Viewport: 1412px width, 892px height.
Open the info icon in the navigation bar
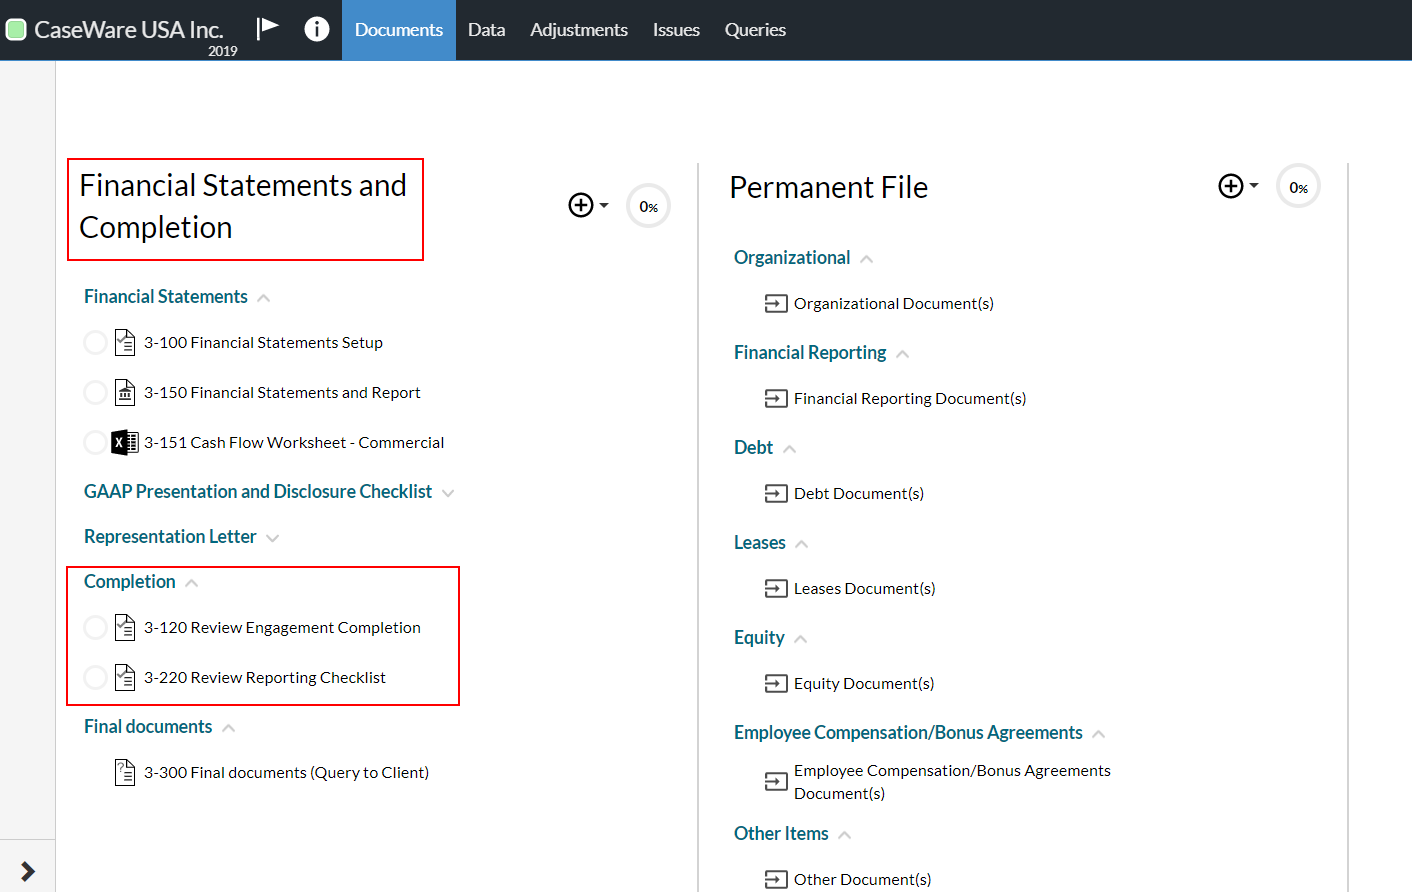point(317,29)
